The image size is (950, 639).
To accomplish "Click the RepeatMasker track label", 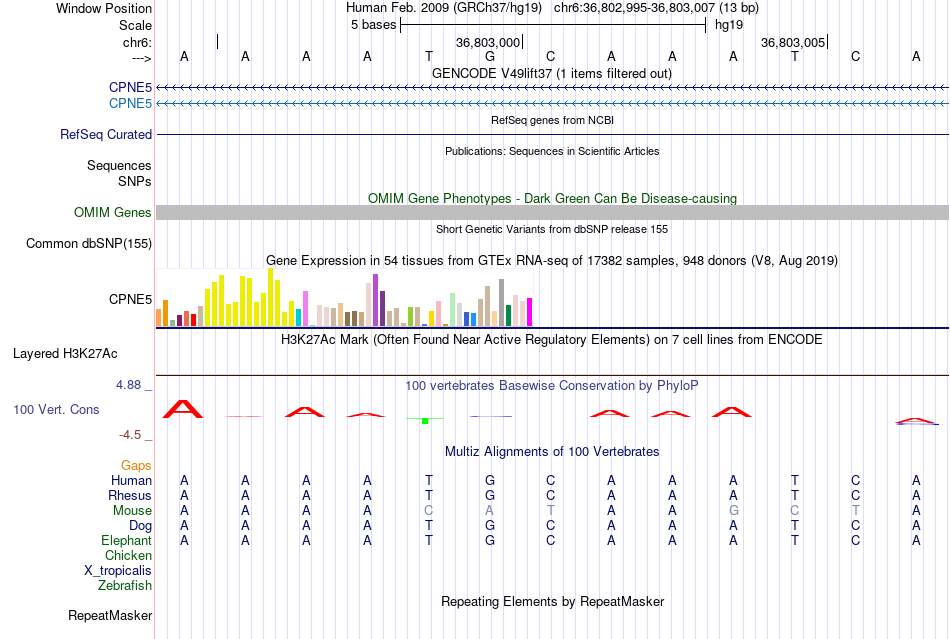I will coord(110,615).
